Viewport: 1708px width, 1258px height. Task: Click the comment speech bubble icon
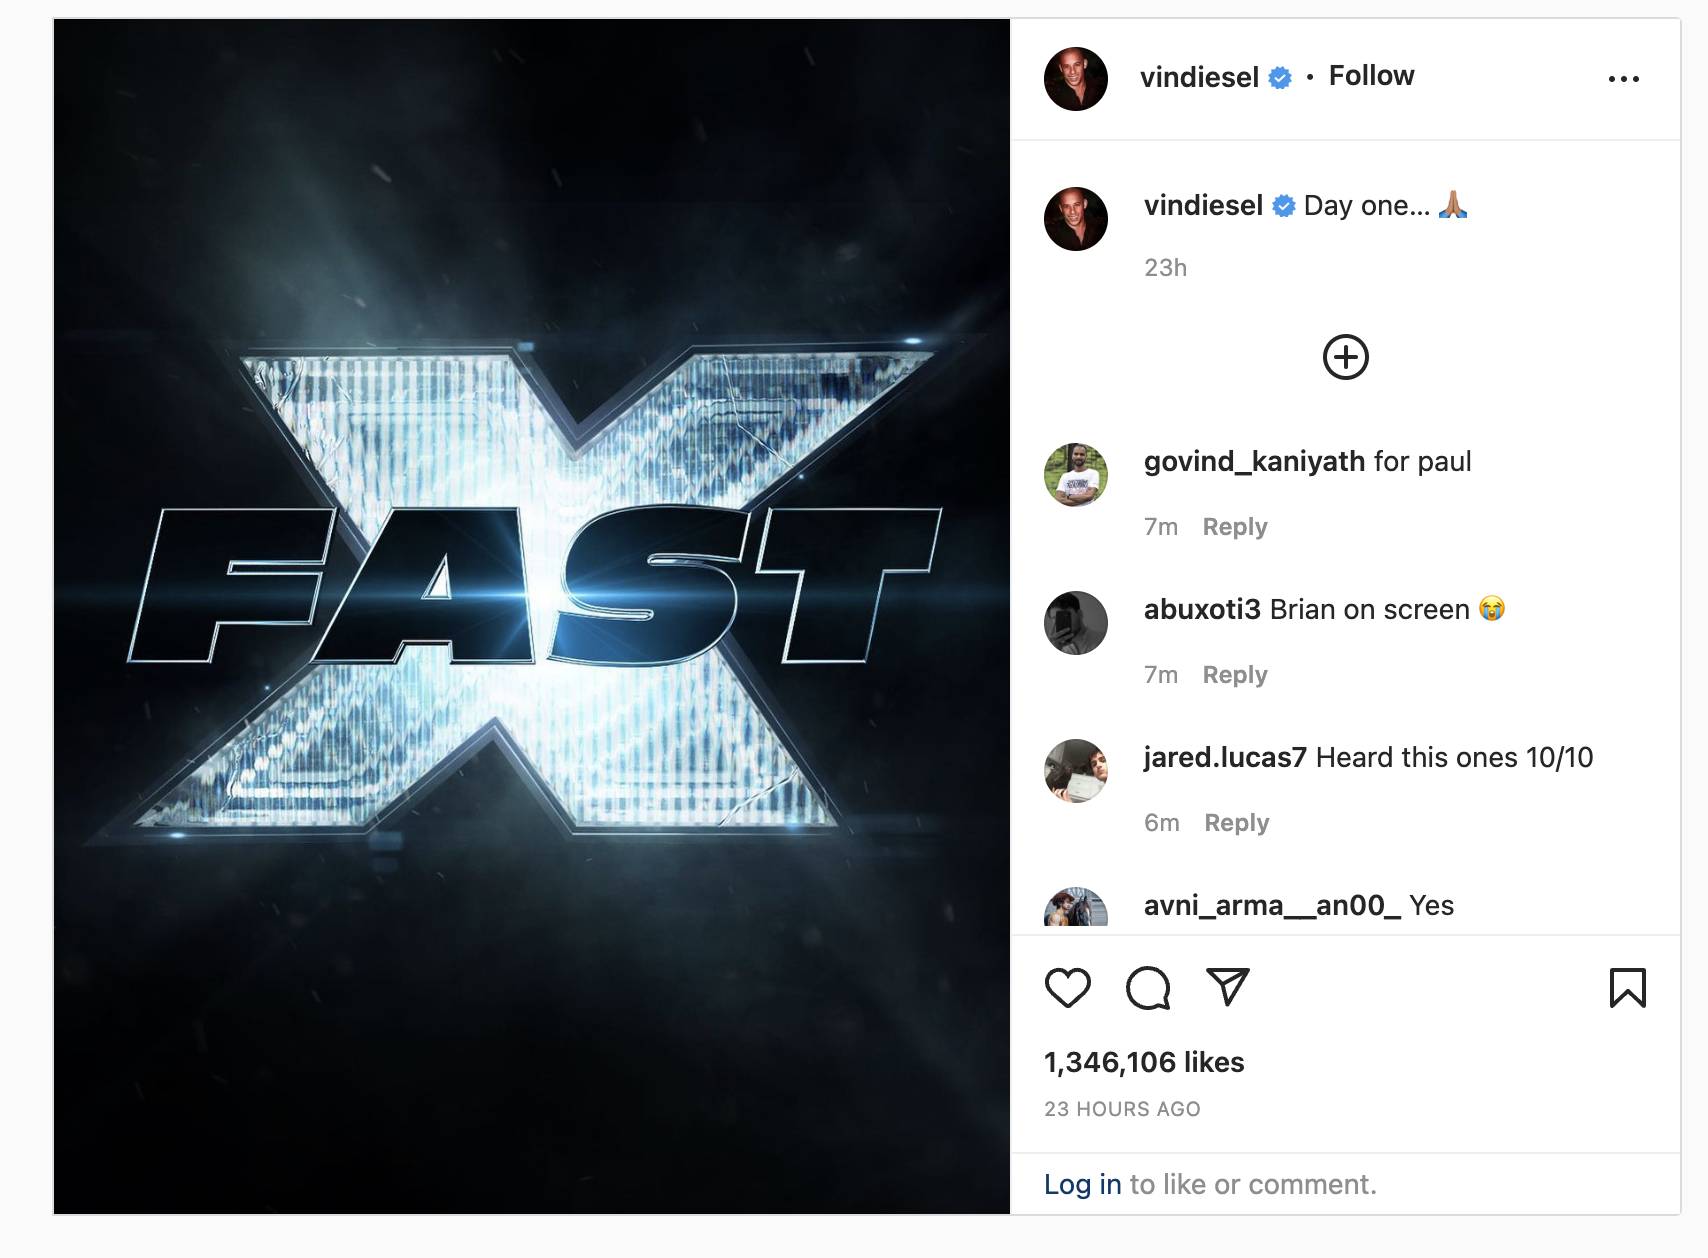click(x=1148, y=988)
